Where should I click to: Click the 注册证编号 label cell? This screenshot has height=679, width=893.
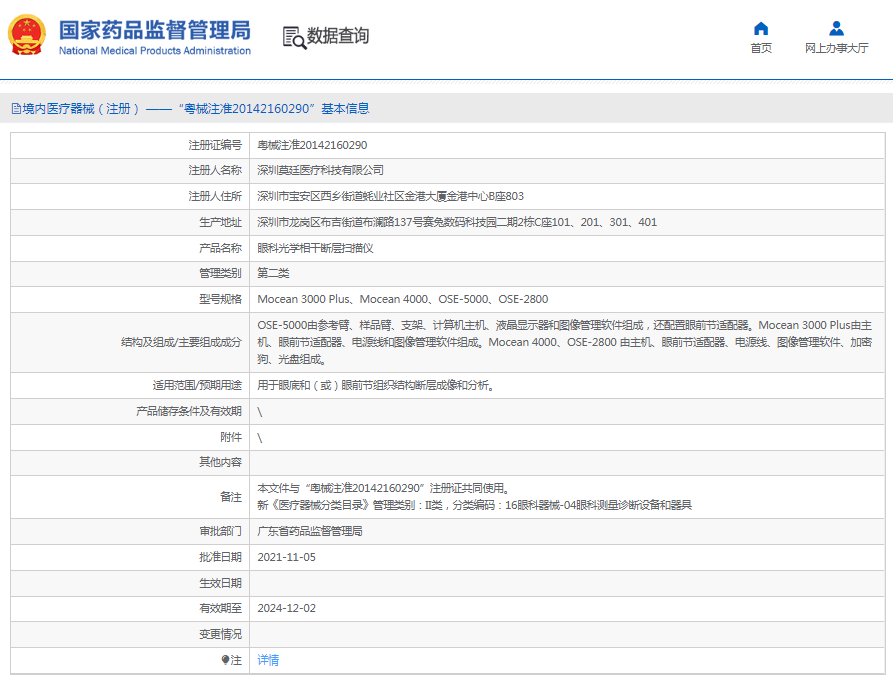point(130,145)
